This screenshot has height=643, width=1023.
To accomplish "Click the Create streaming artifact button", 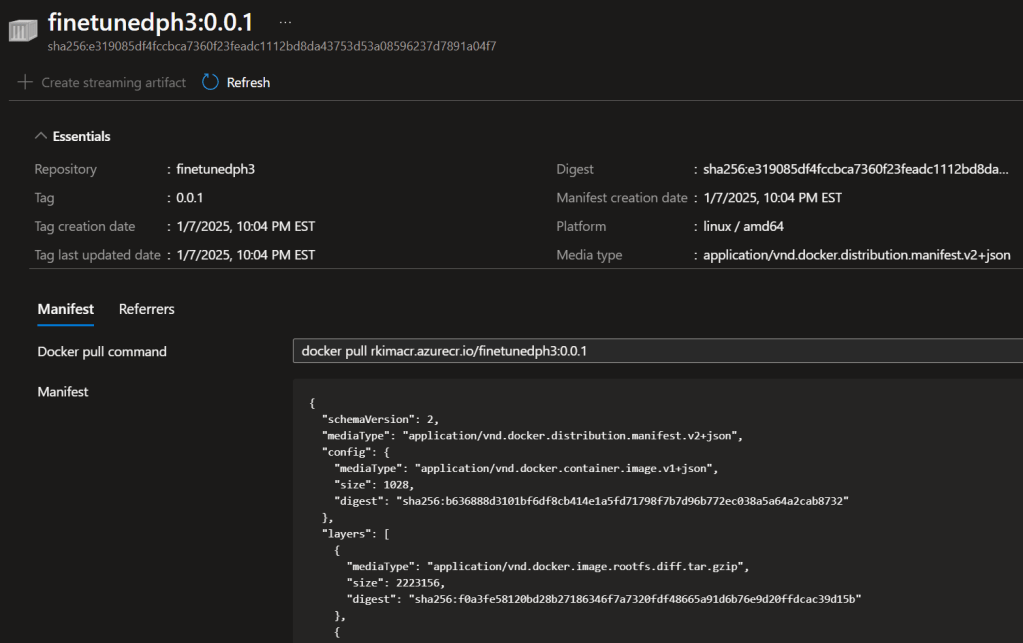I will (x=113, y=82).
